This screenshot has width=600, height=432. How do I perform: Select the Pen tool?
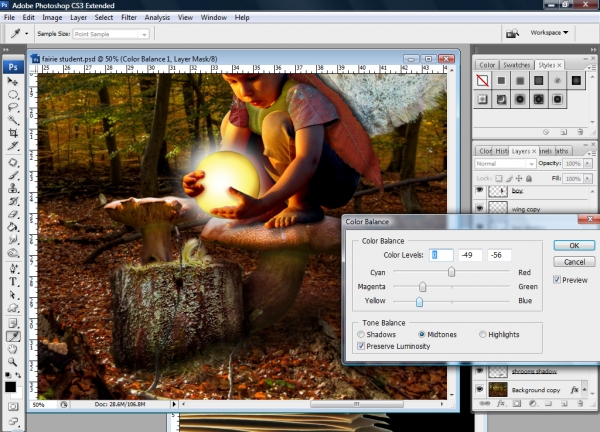click(13, 269)
